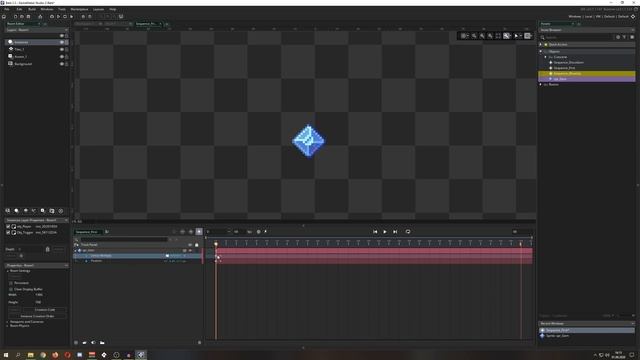Play the sequence with the play button
Screen dimensions: 640x360
[385, 231]
